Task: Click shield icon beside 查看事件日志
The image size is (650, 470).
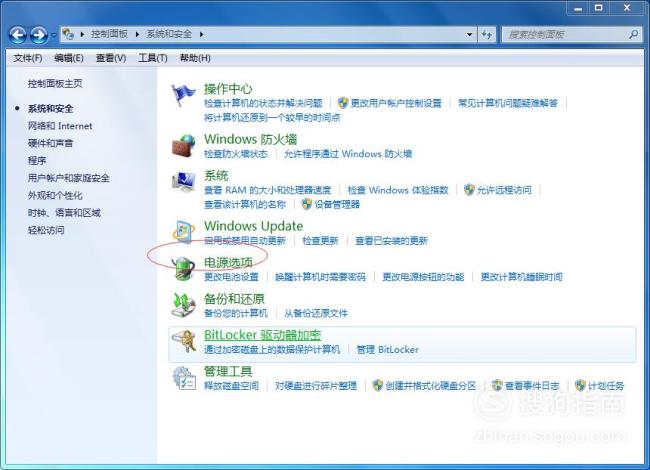Action: pos(497,385)
